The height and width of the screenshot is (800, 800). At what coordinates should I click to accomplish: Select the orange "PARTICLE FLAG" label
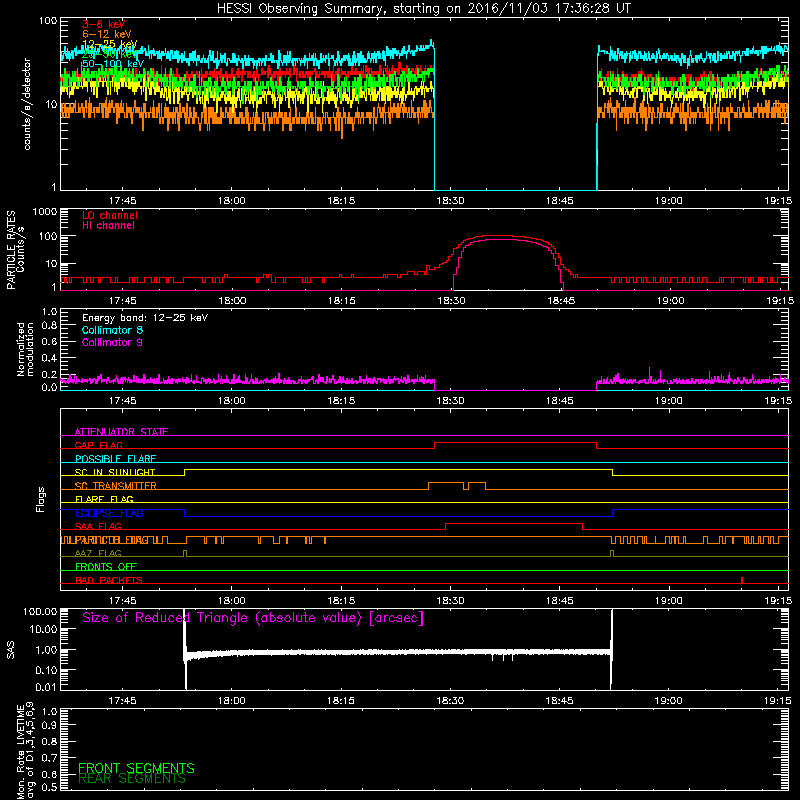pos(111,540)
